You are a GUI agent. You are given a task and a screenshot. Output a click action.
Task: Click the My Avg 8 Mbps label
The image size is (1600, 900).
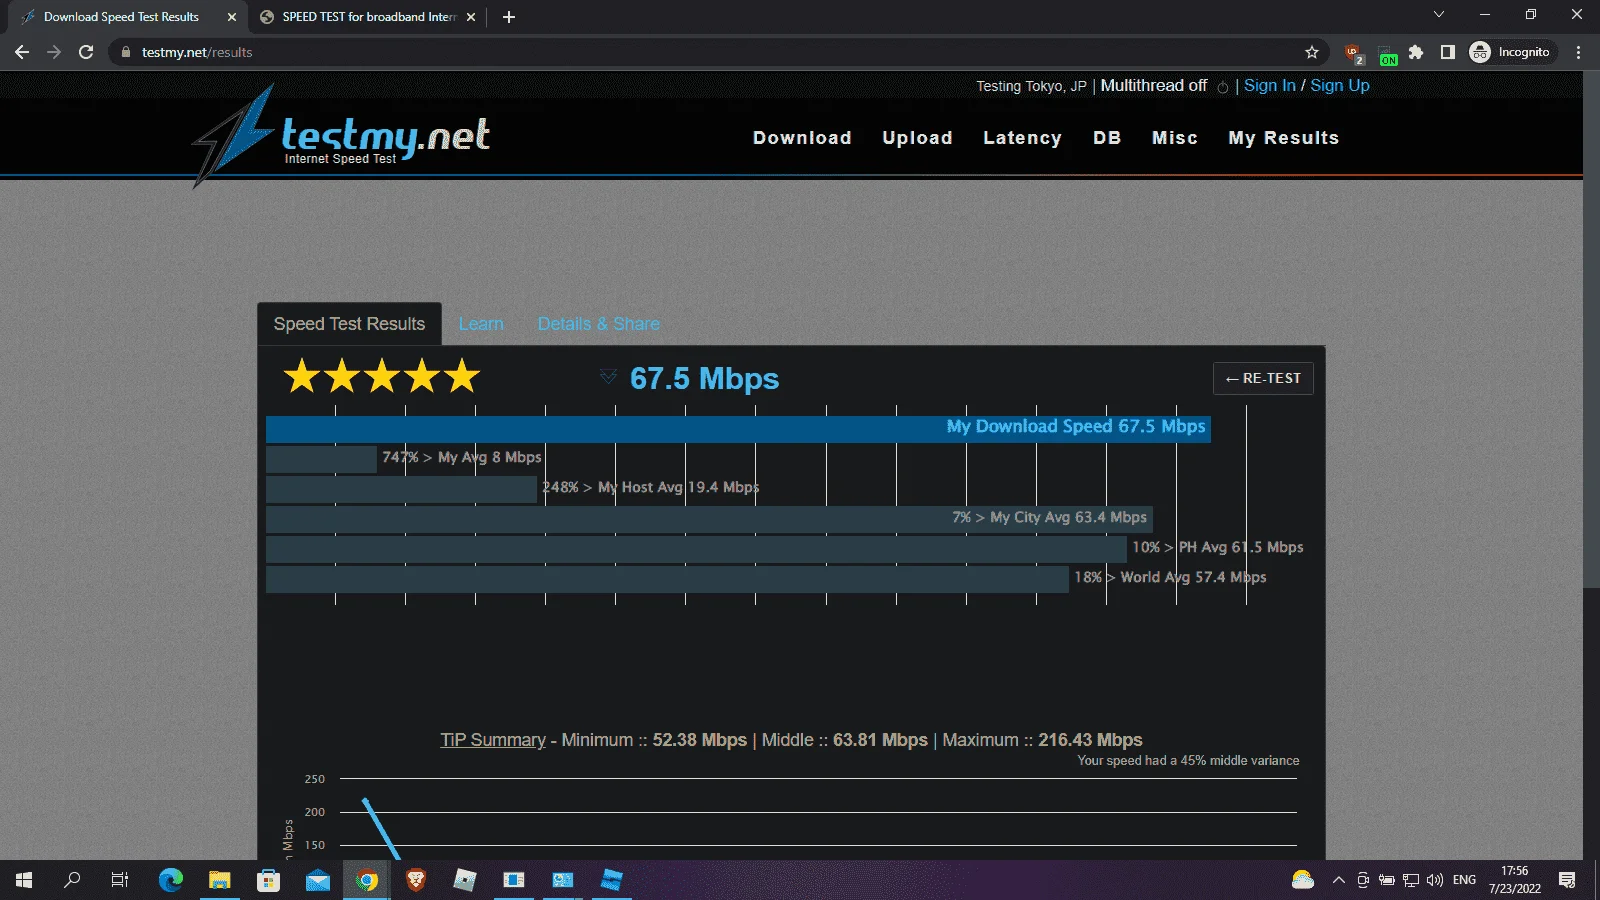[x=462, y=457]
